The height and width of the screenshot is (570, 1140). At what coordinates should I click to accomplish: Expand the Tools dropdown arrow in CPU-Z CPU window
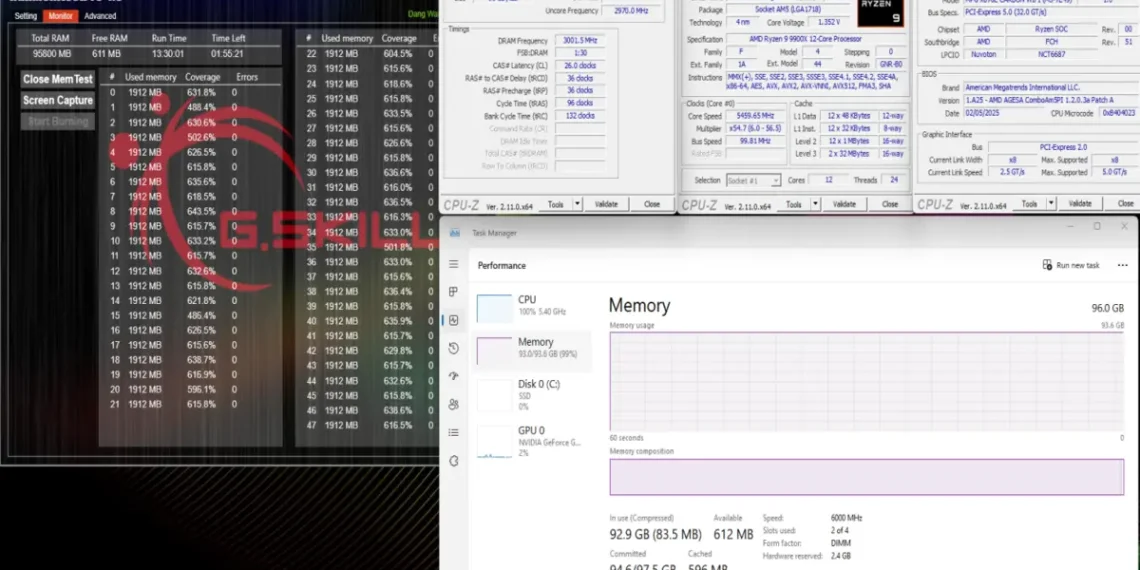(816, 204)
